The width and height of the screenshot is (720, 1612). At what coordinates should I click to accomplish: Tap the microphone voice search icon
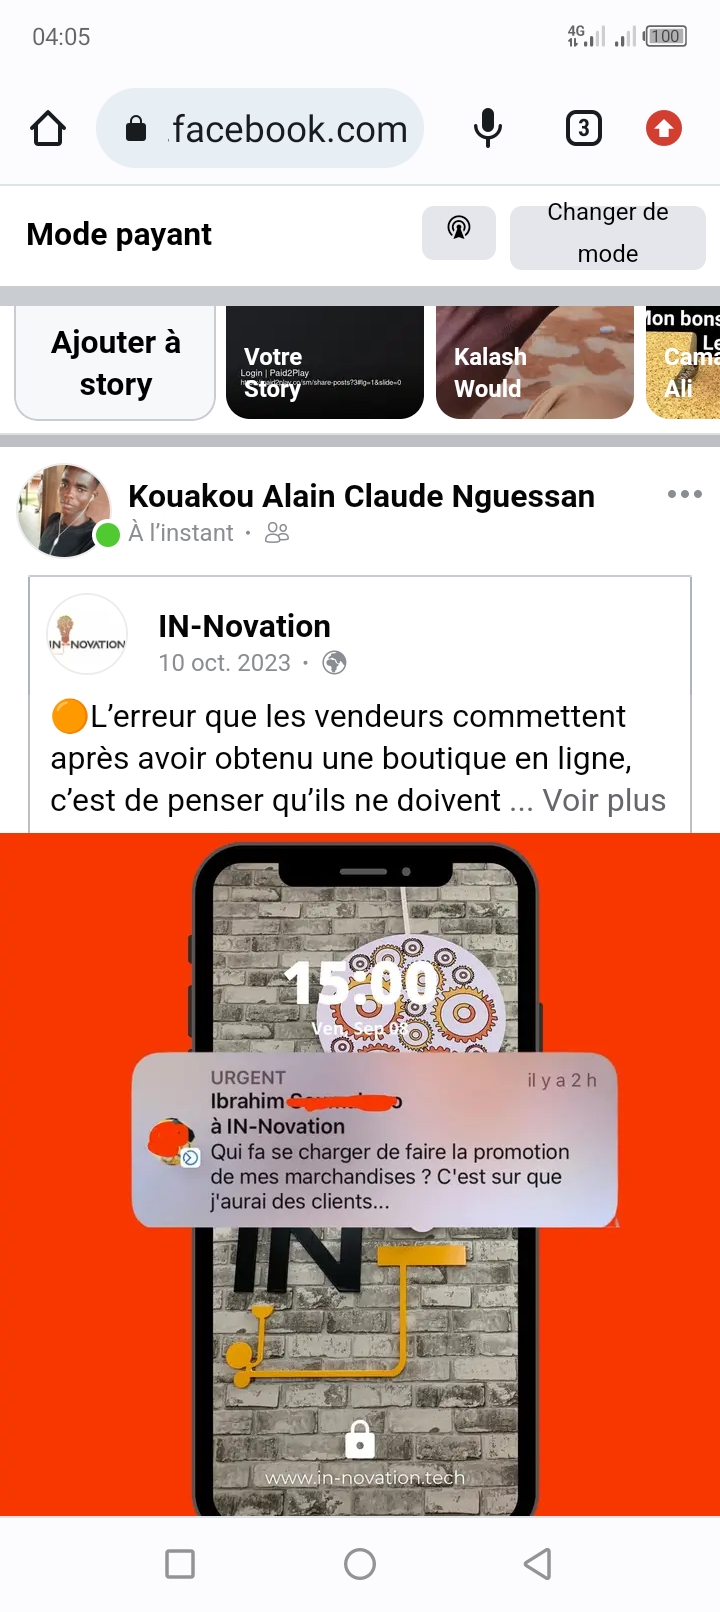click(488, 129)
